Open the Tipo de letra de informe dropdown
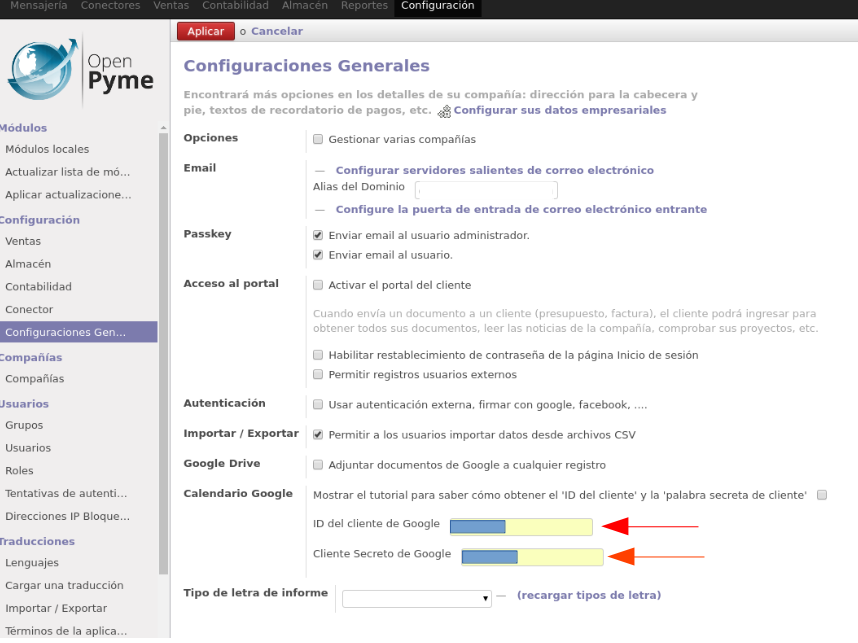 coord(417,598)
